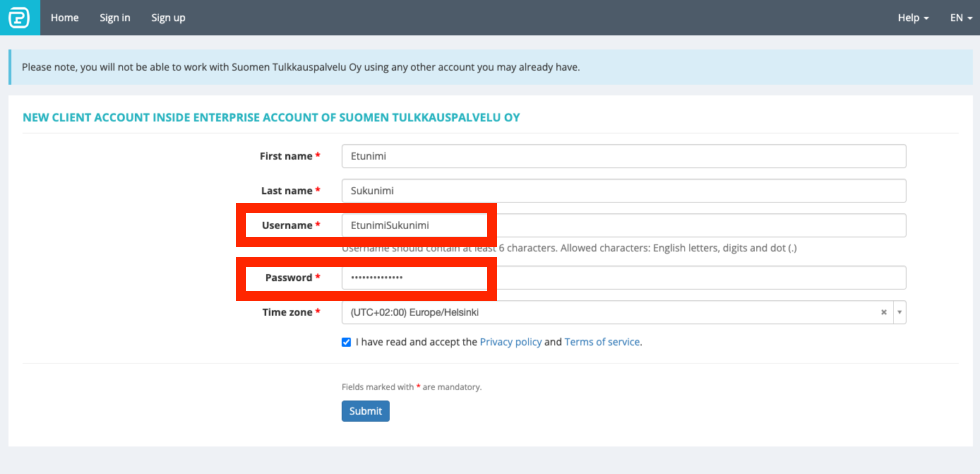Click the 'Please note' info banner text
Viewport: 980px width, 474px height.
point(301,67)
